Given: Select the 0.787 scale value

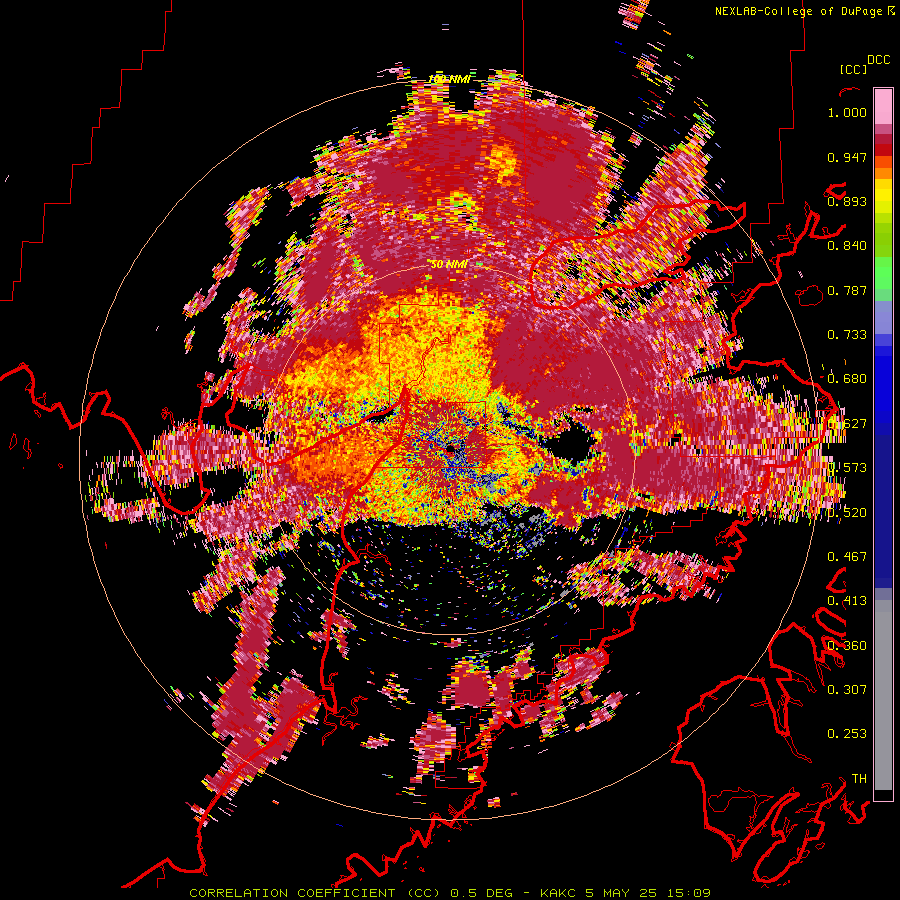Looking at the screenshot, I should 847,290.
